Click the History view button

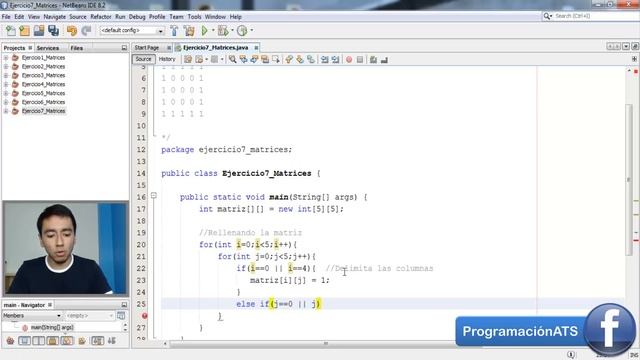click(167, 59)
